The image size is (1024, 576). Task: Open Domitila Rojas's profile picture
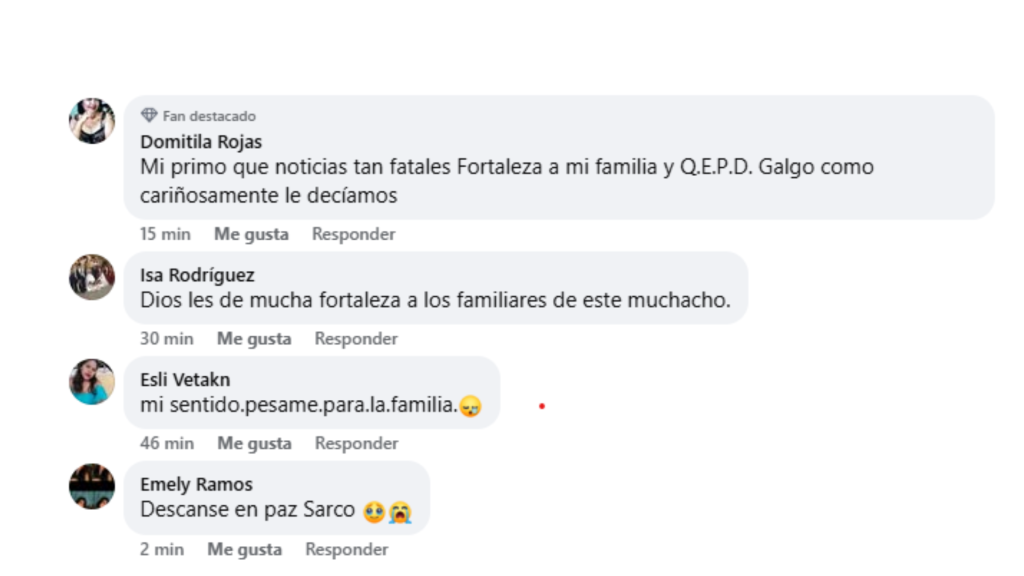pyautogui.click(x=91, y=116)
